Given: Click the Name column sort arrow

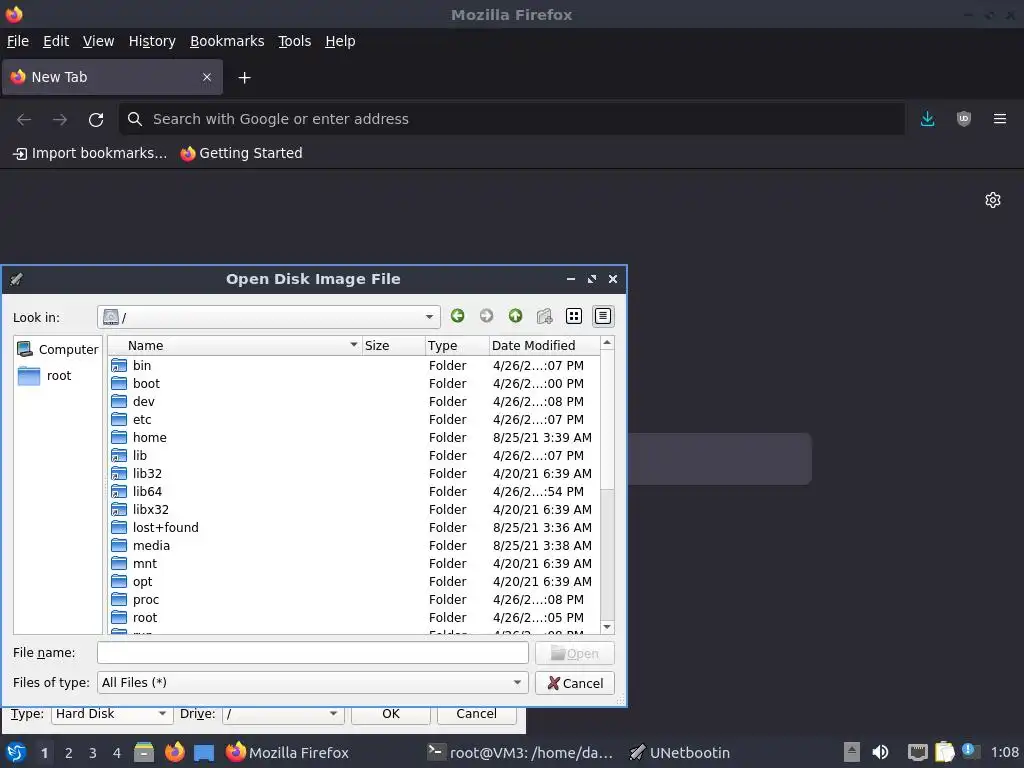Looking at the screenshot, I should (x=353, y=345).
